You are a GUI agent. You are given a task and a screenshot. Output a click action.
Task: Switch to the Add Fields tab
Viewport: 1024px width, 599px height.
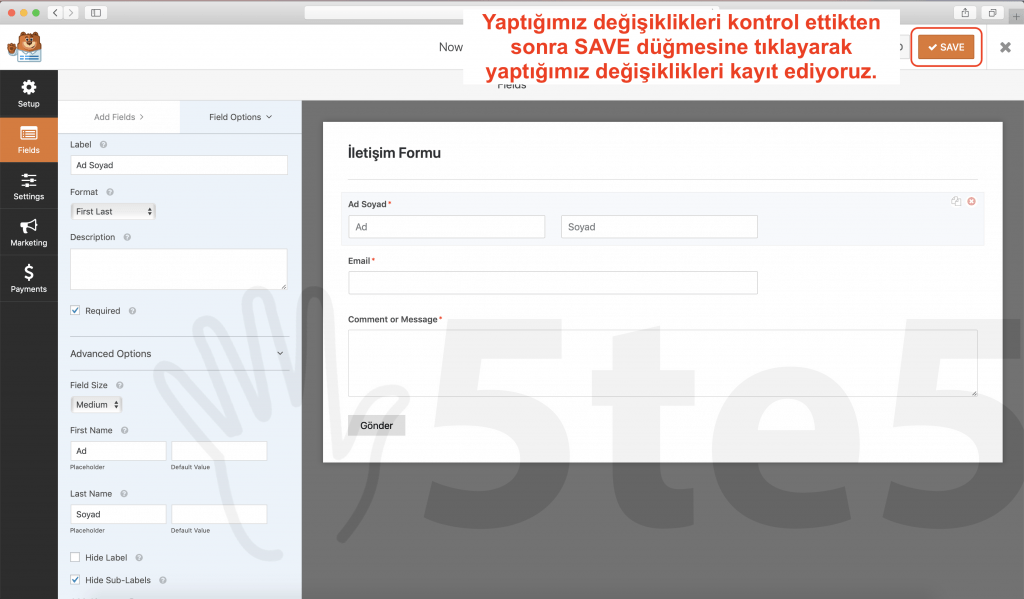[119, 117]
